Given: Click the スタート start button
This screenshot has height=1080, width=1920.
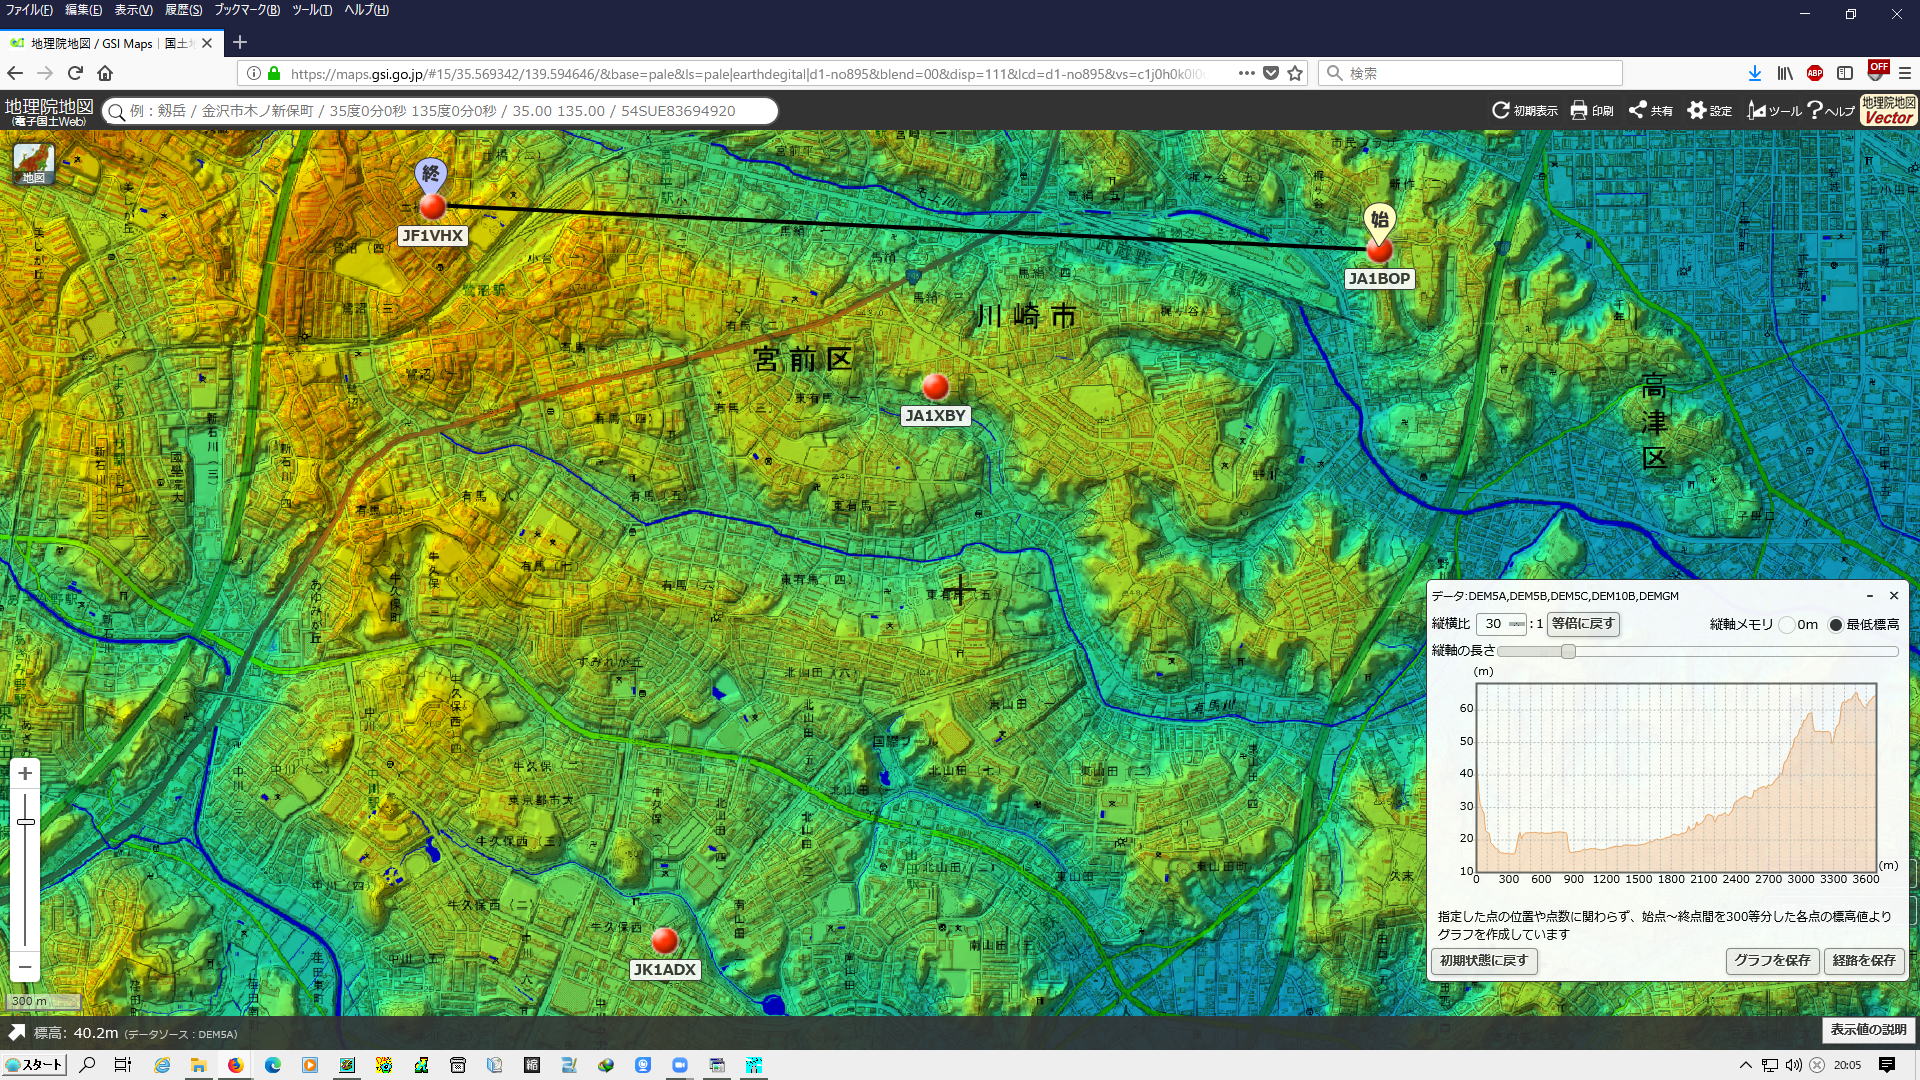Looking at the screenshot, I should pos(34,1065).
